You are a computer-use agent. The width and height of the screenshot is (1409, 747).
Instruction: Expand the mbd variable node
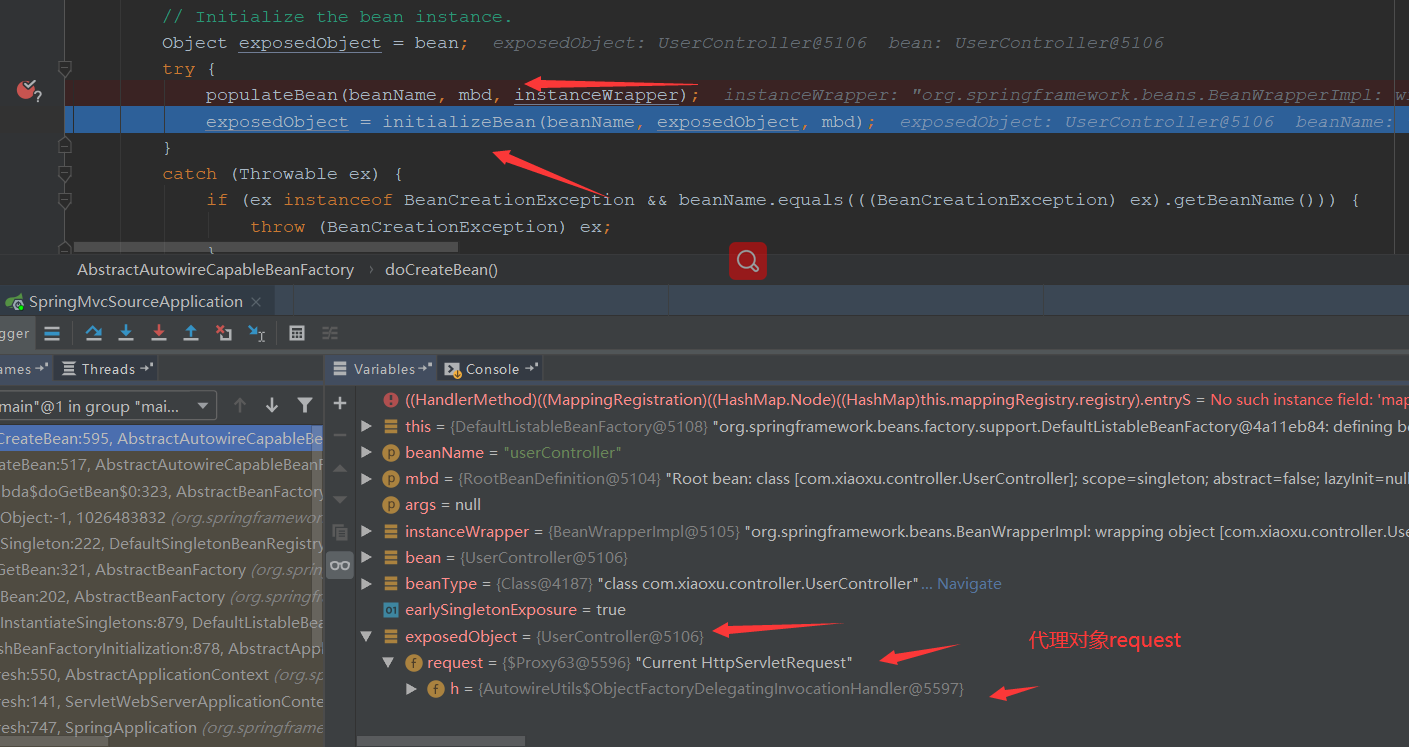[x=367, y=478]
